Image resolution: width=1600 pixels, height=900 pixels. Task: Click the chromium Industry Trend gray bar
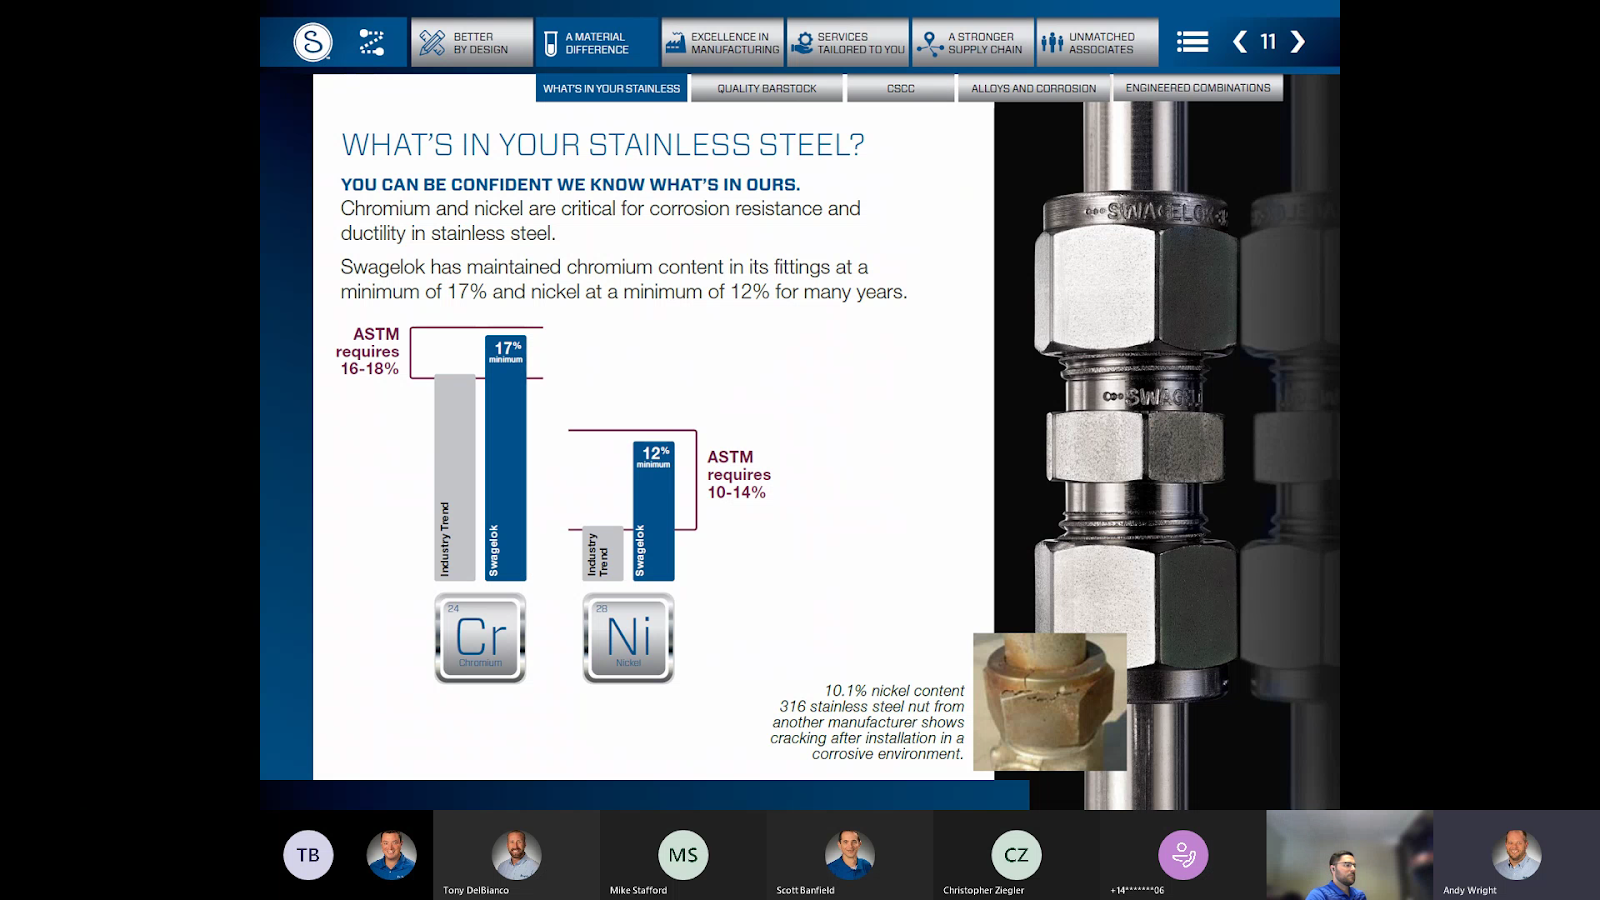(x=455, y=477)
